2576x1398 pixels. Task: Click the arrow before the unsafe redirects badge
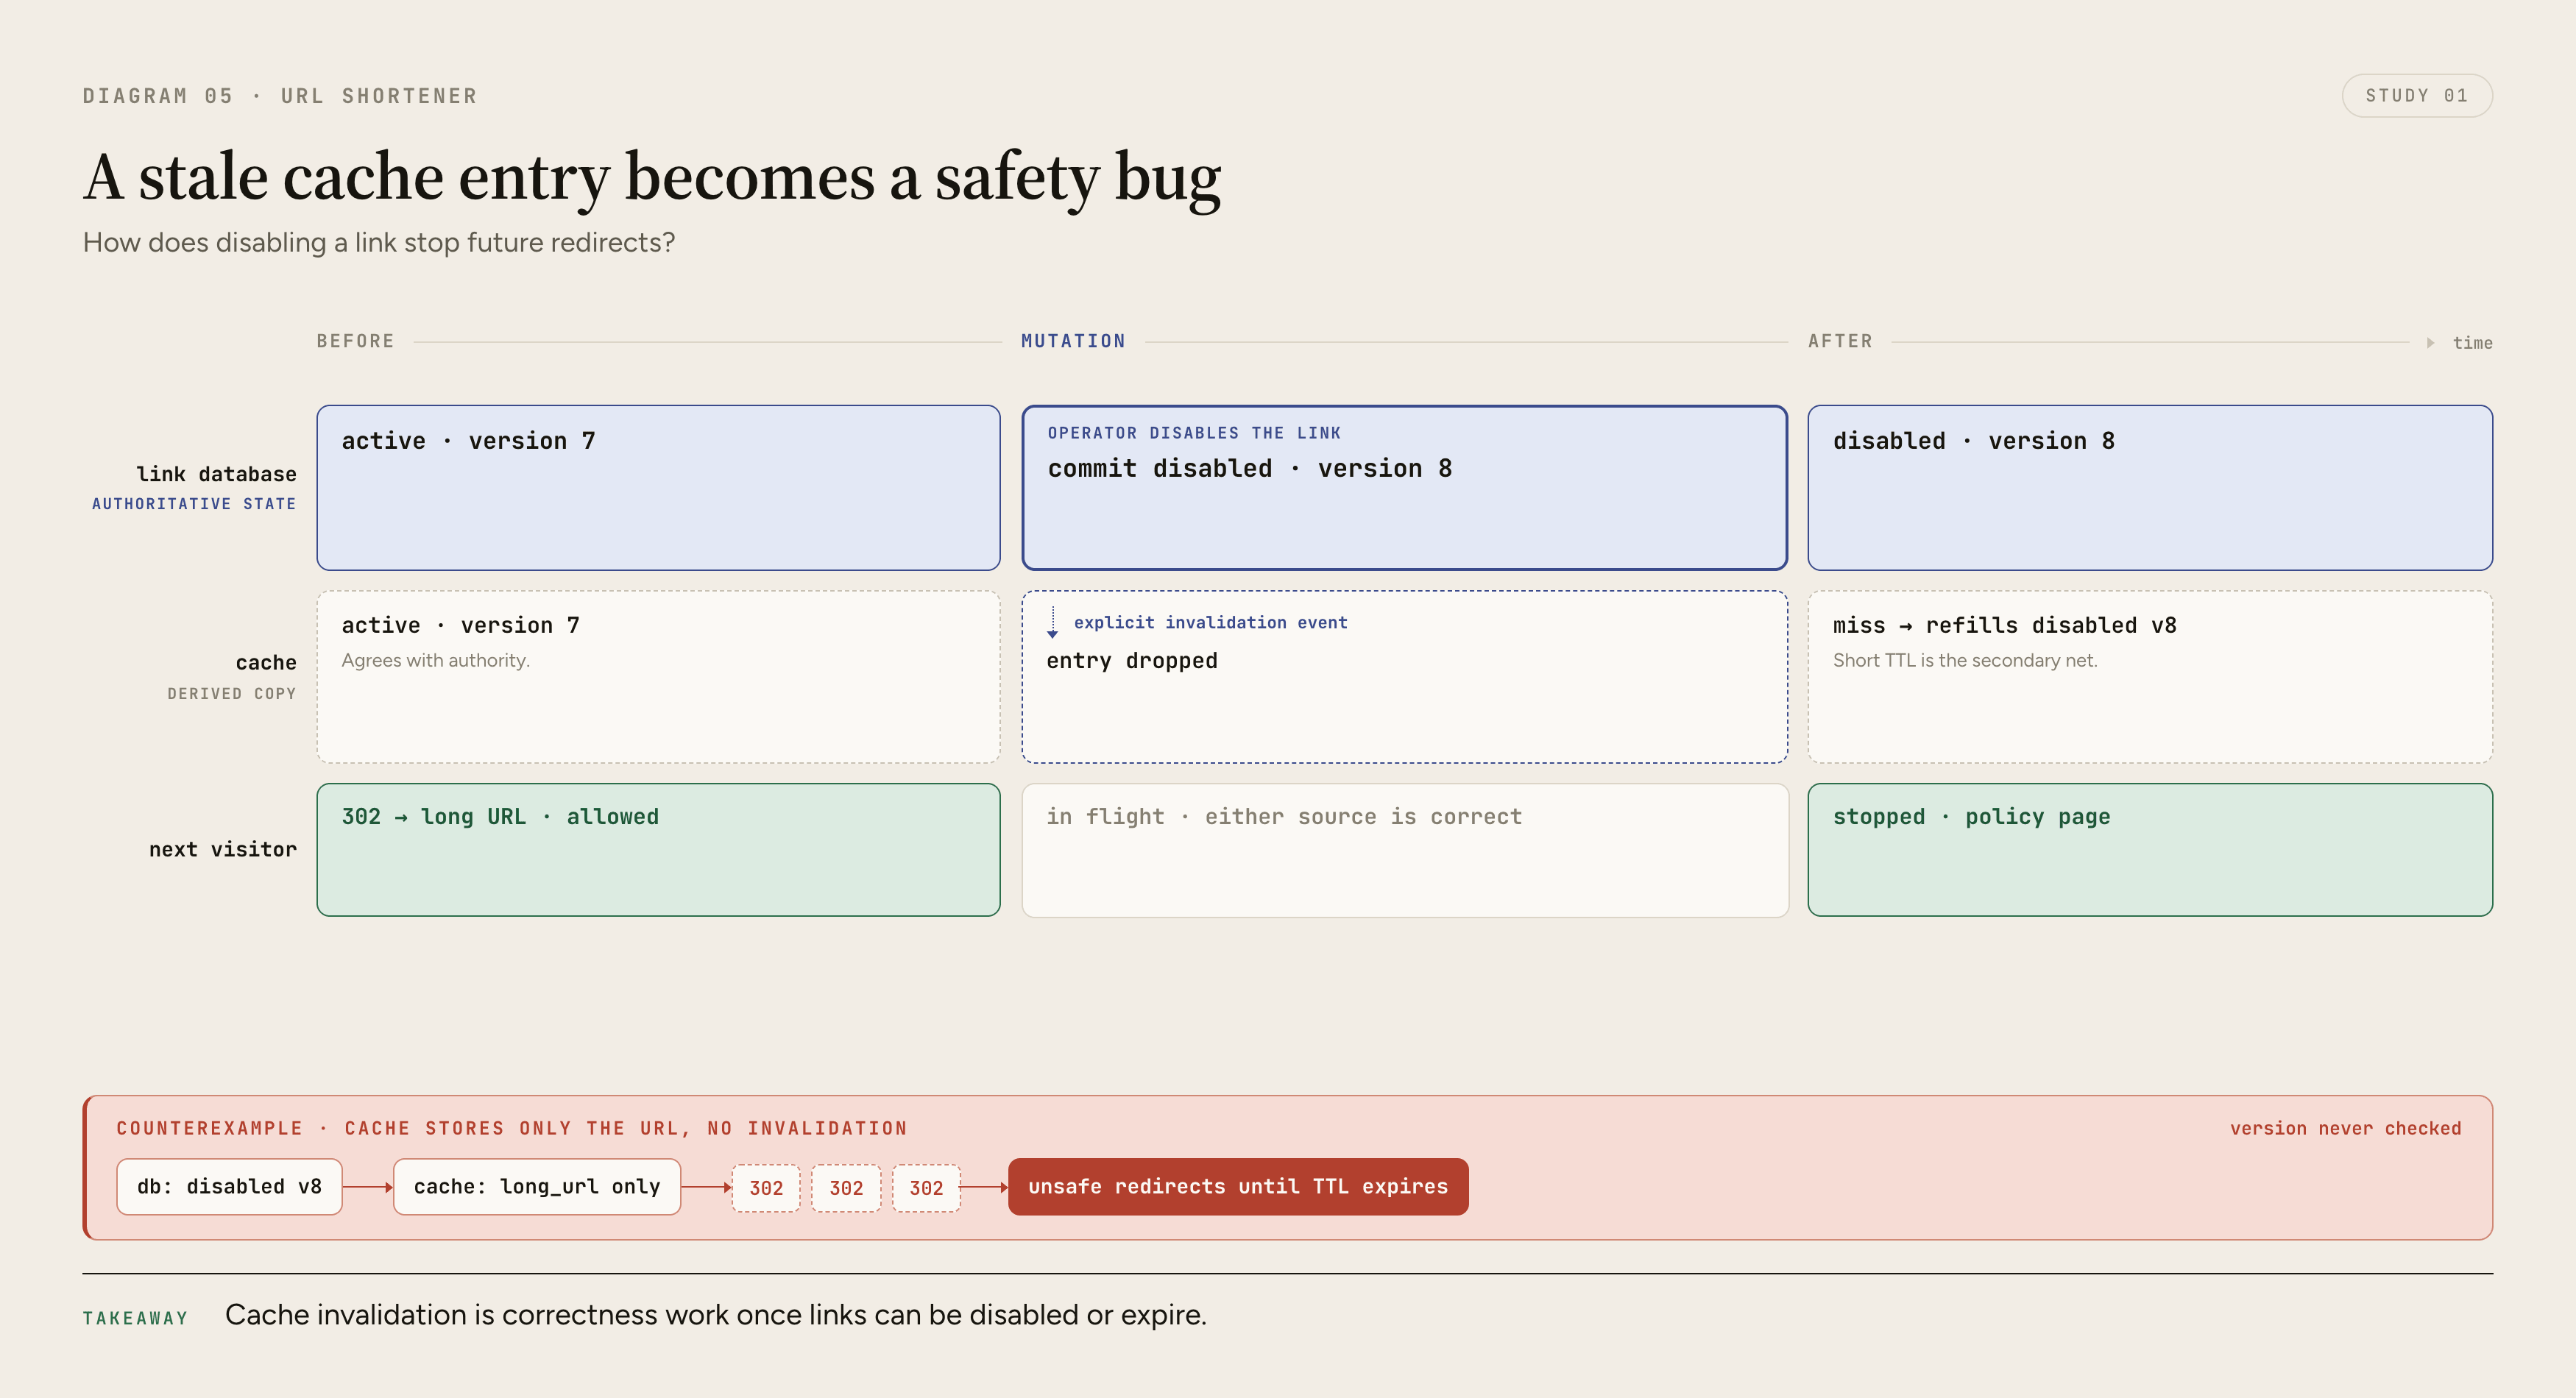984,1187
